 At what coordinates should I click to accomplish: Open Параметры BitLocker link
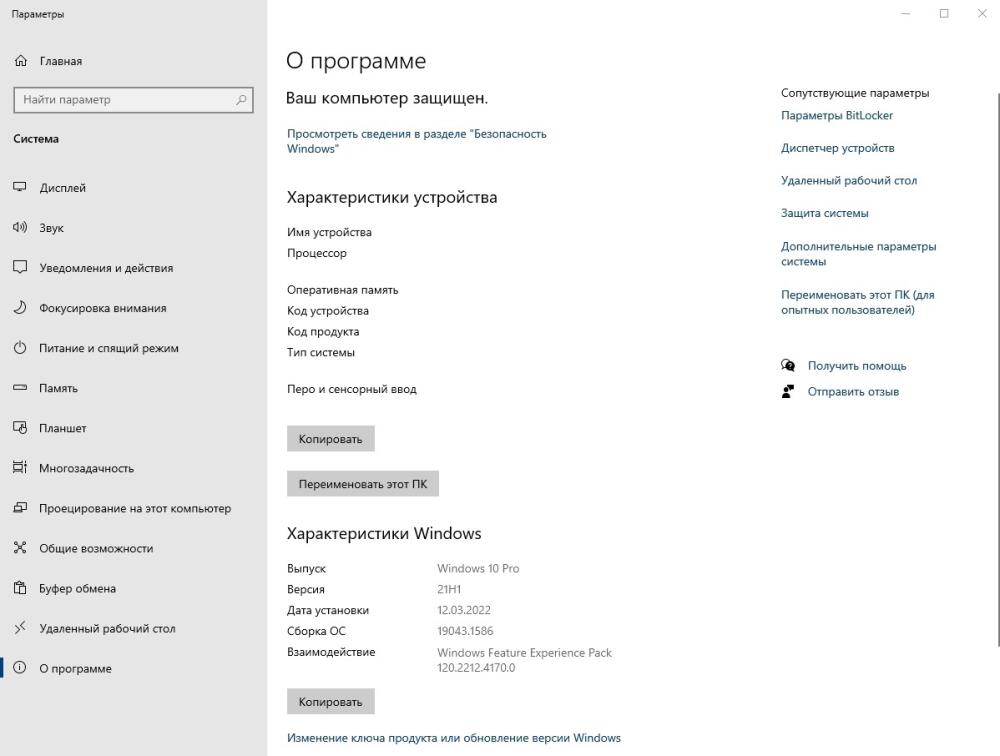point(837,115)
